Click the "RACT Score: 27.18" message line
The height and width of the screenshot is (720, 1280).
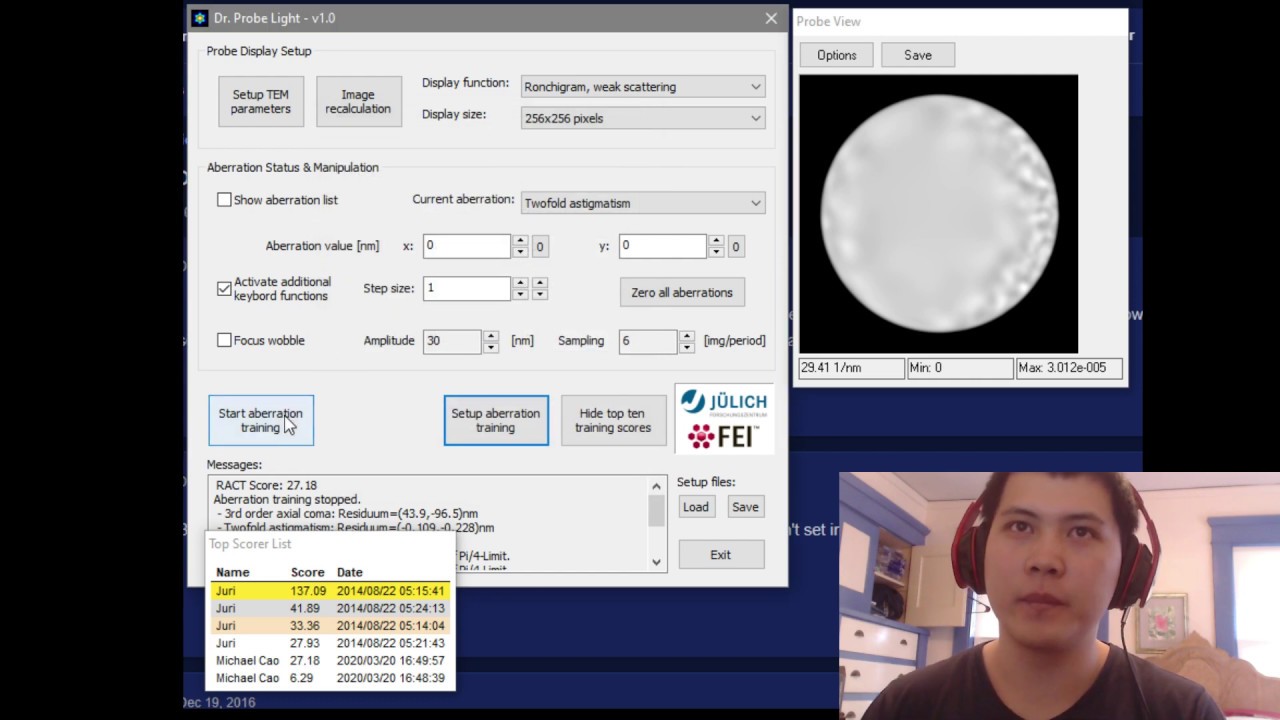266,485
